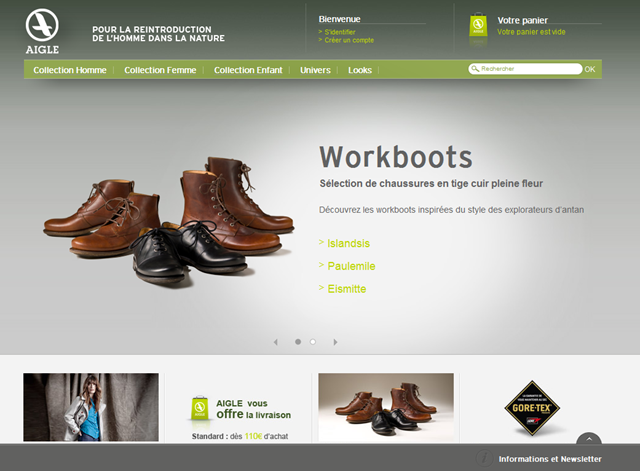Click the S'identifier link
Viewport: 640px width, 471px height.
[x=340, y=32]
